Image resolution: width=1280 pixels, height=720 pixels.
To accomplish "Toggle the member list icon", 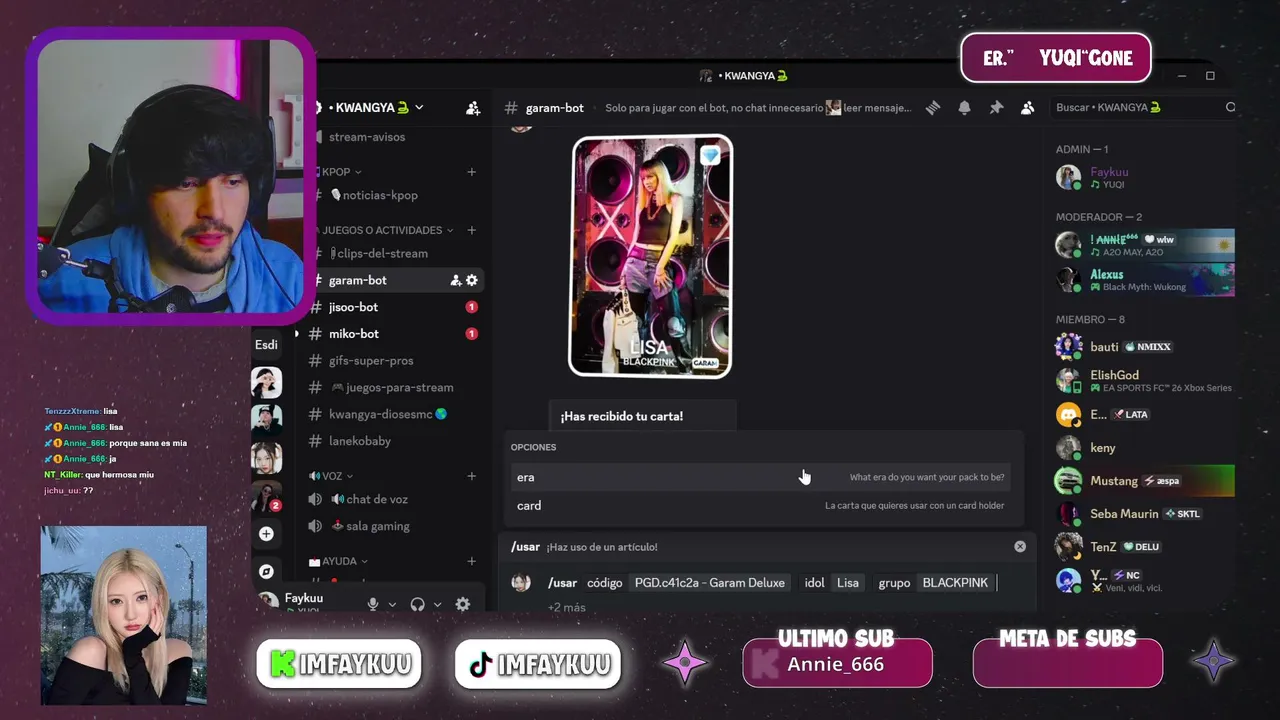I will (1027, 108).
